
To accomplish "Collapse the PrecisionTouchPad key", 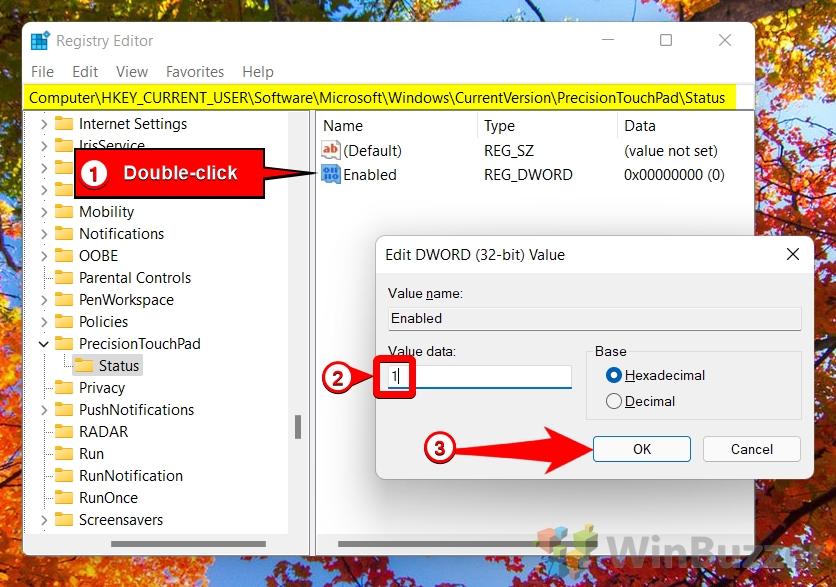I will [x=44, y=344].
